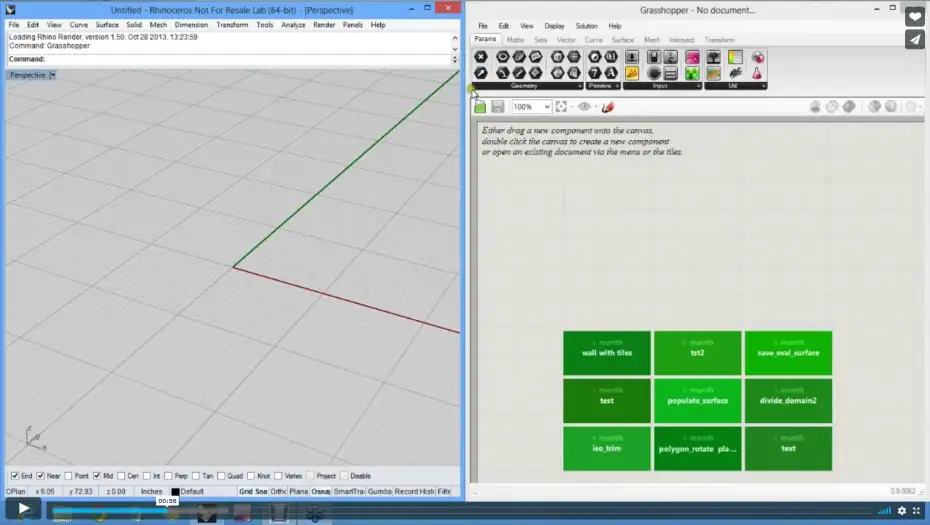Expand the Primitive panel group
This screenshot has width=930, height=525.
click(617, 86)
